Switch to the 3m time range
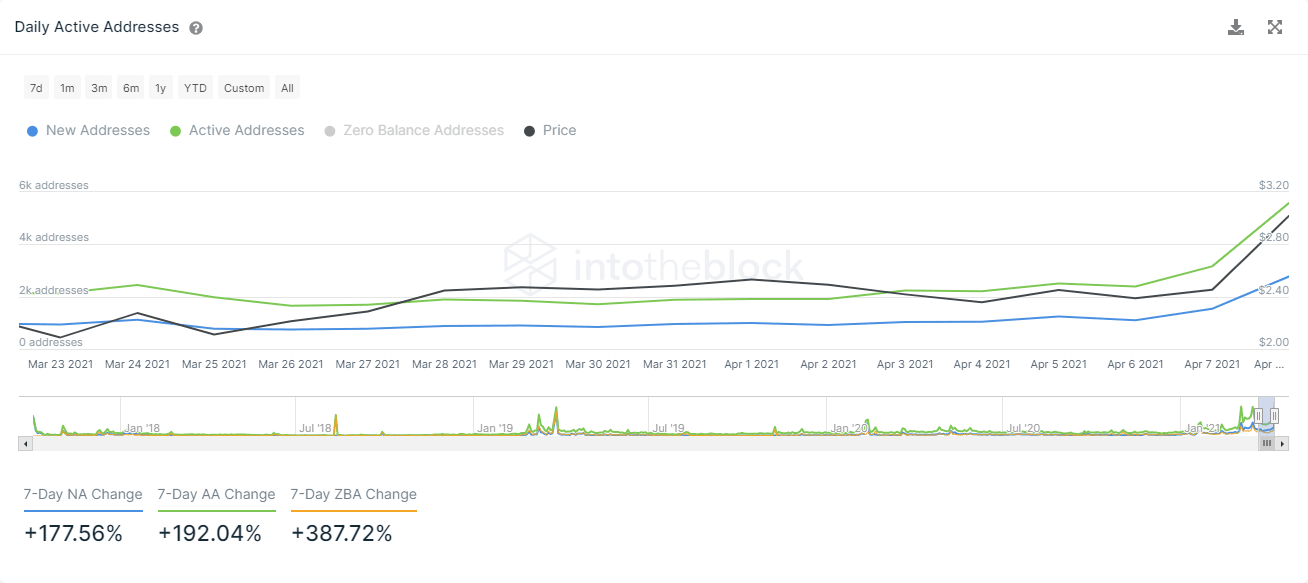 tap(99, 88)
